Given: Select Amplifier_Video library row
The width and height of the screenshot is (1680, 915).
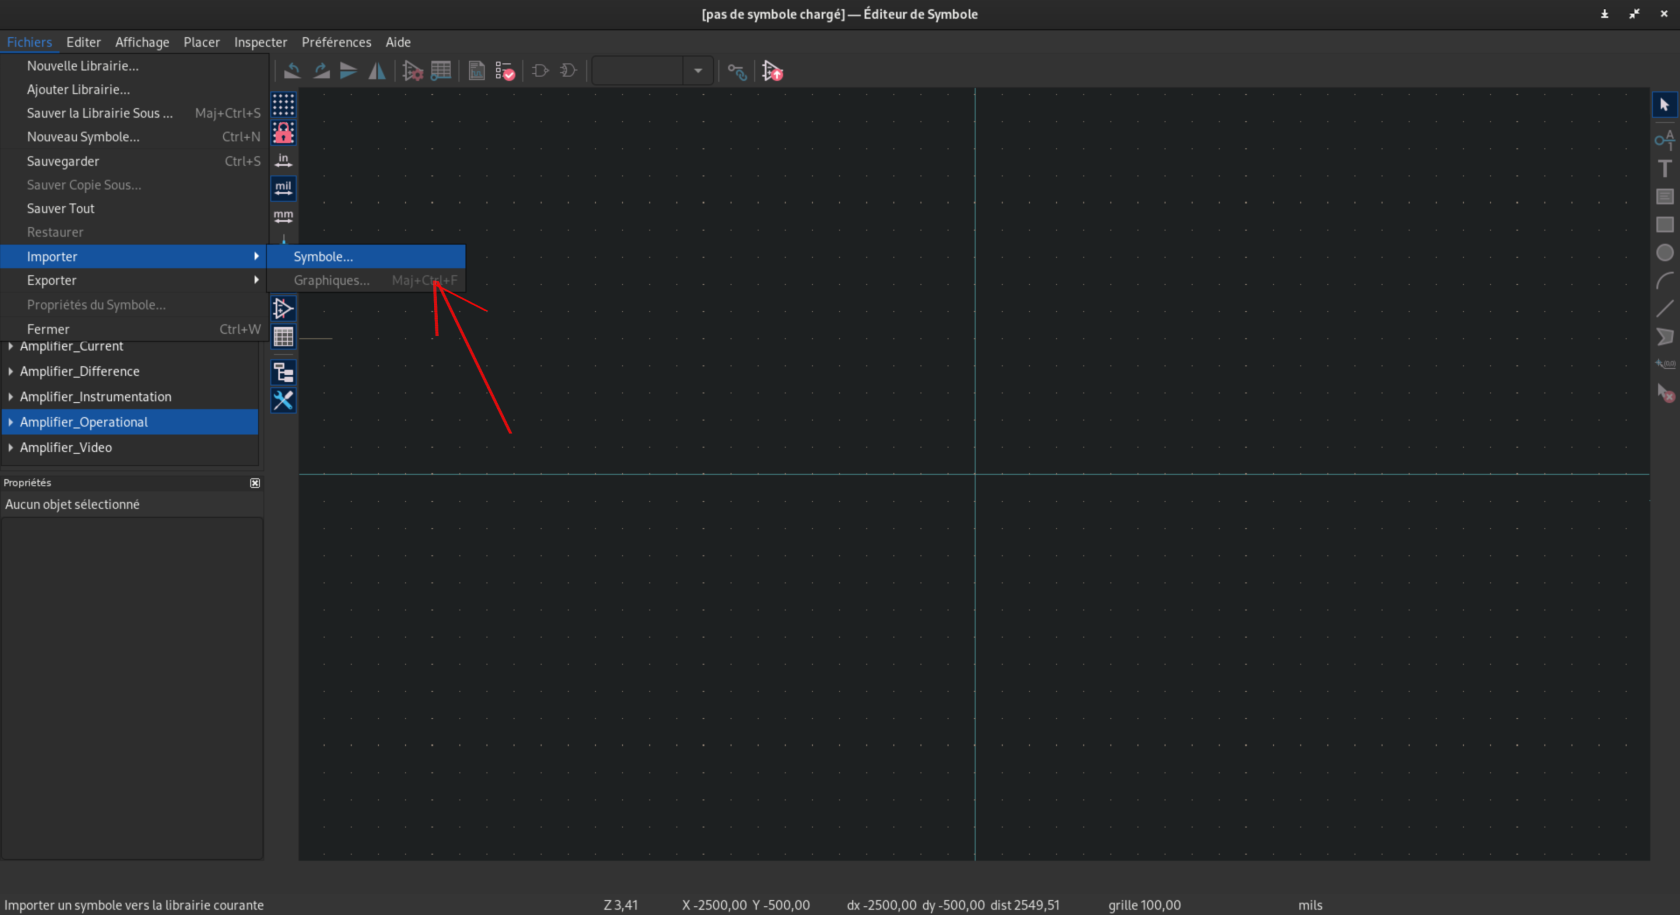Looking at the screenshot, I should click(x=130, y=448).
